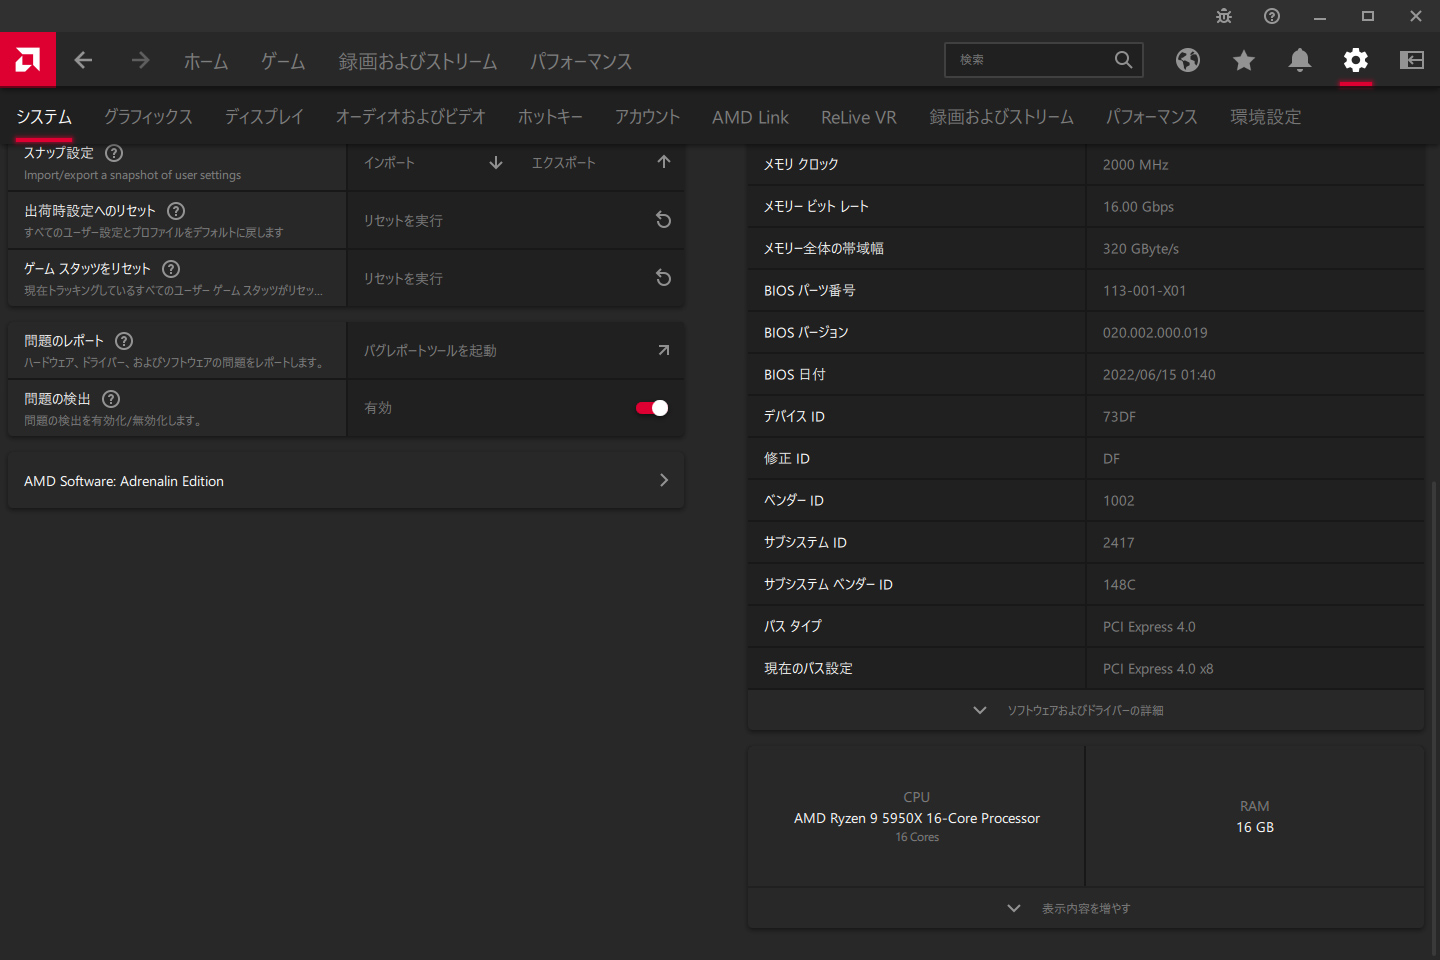1440x960 pixels.
Task: Select the システム tab
Action: 44,117
